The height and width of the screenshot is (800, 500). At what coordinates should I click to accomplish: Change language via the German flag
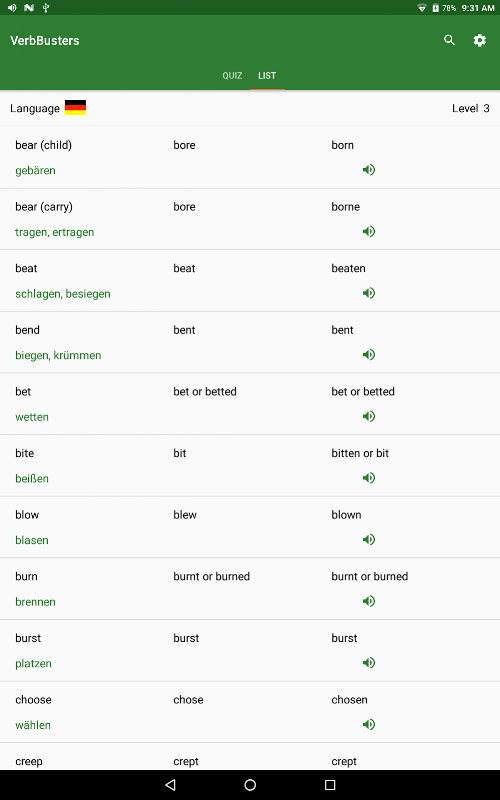pos(76,108)
